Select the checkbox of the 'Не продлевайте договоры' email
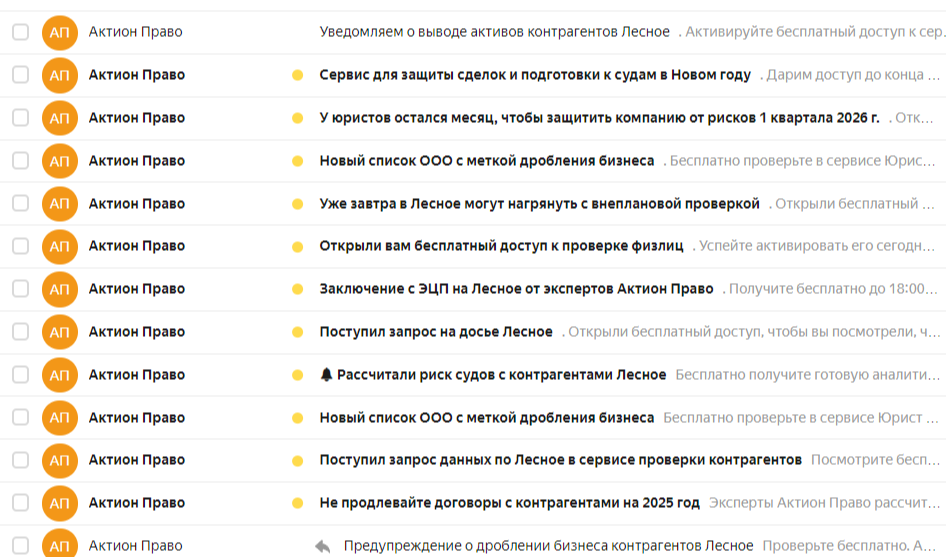 pyautogui.click(x=21, y=503)
